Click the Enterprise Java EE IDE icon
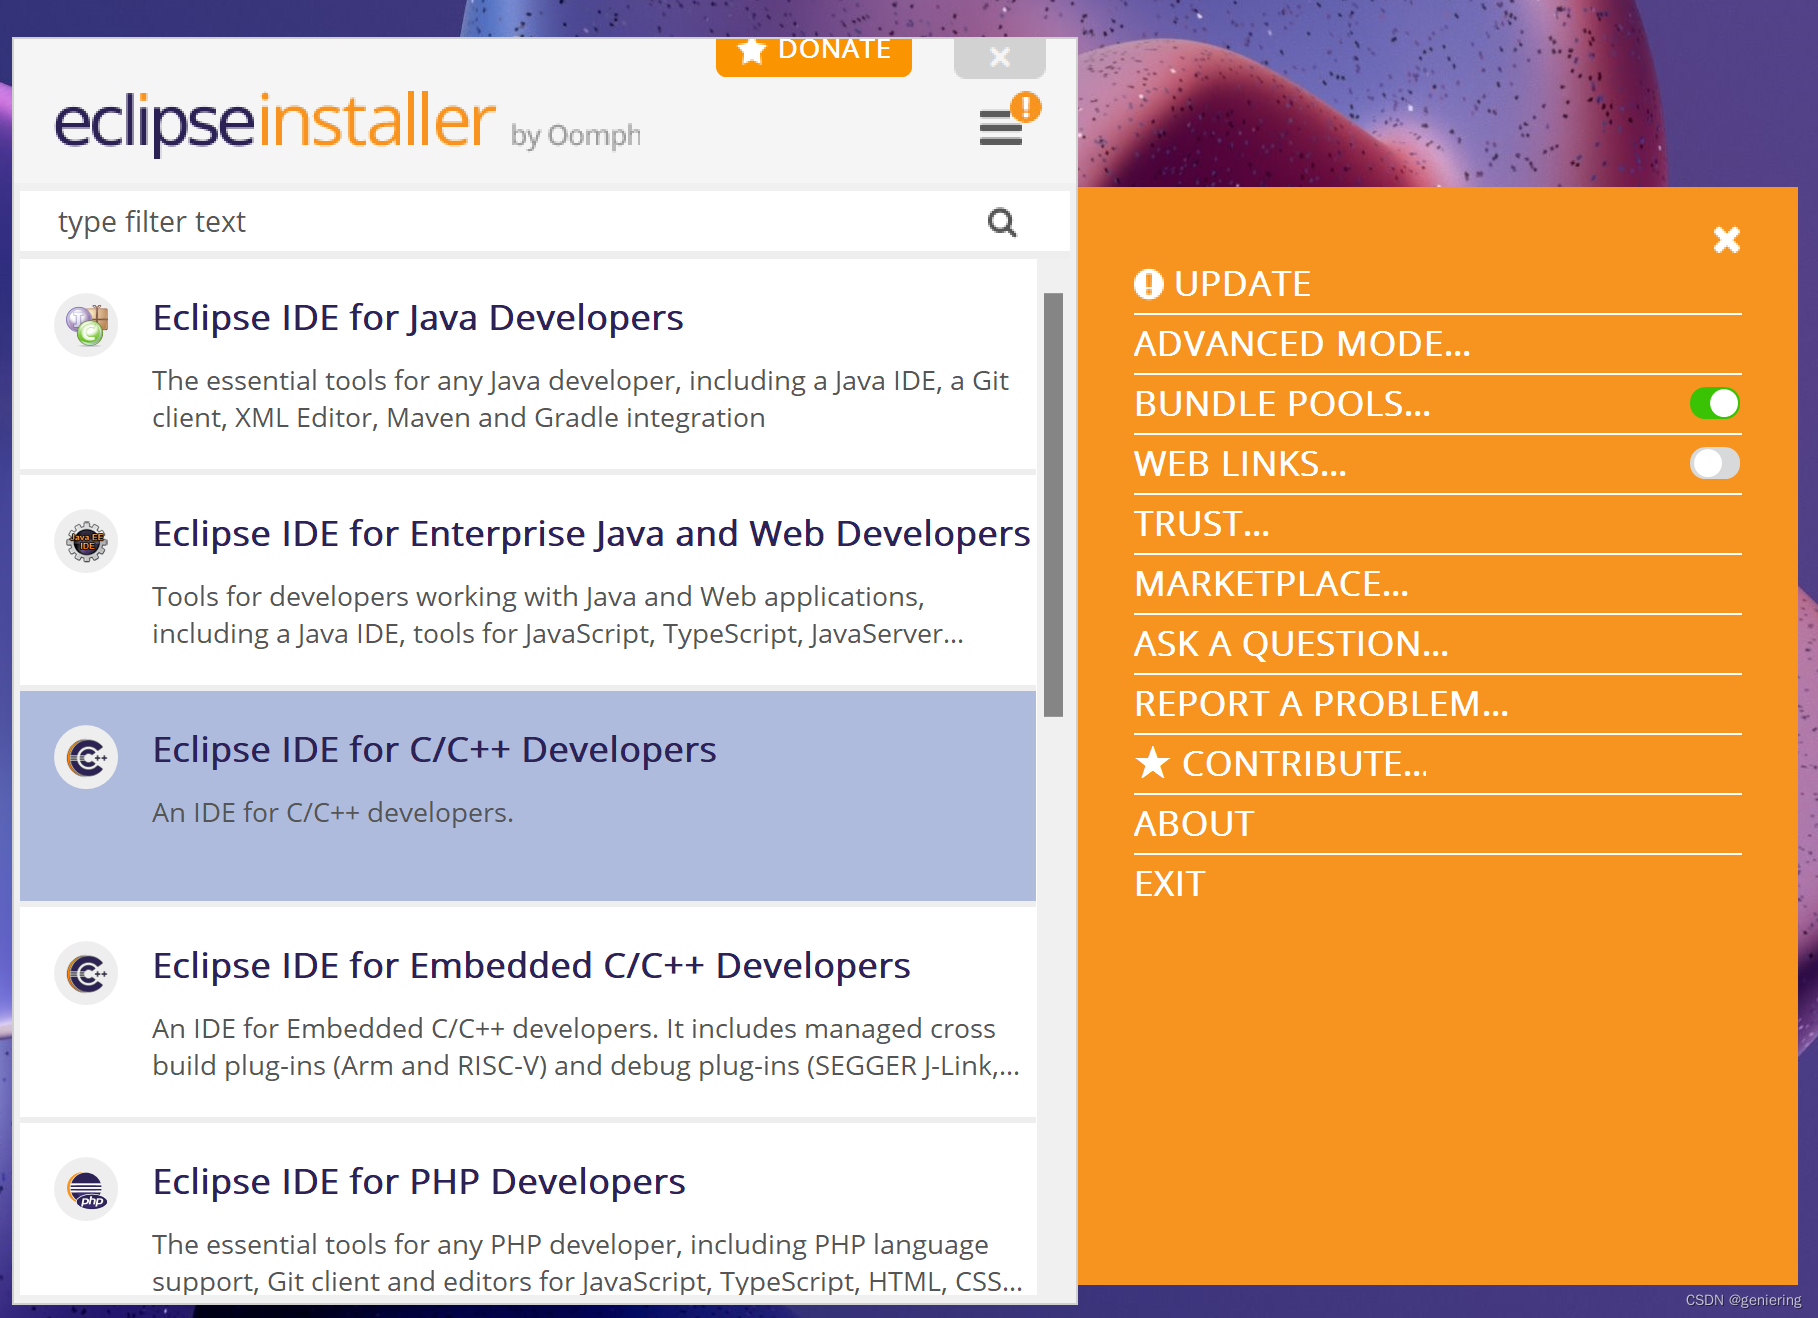Image resolution: width=1818 pixels, height=1318 pixels. 86,541
